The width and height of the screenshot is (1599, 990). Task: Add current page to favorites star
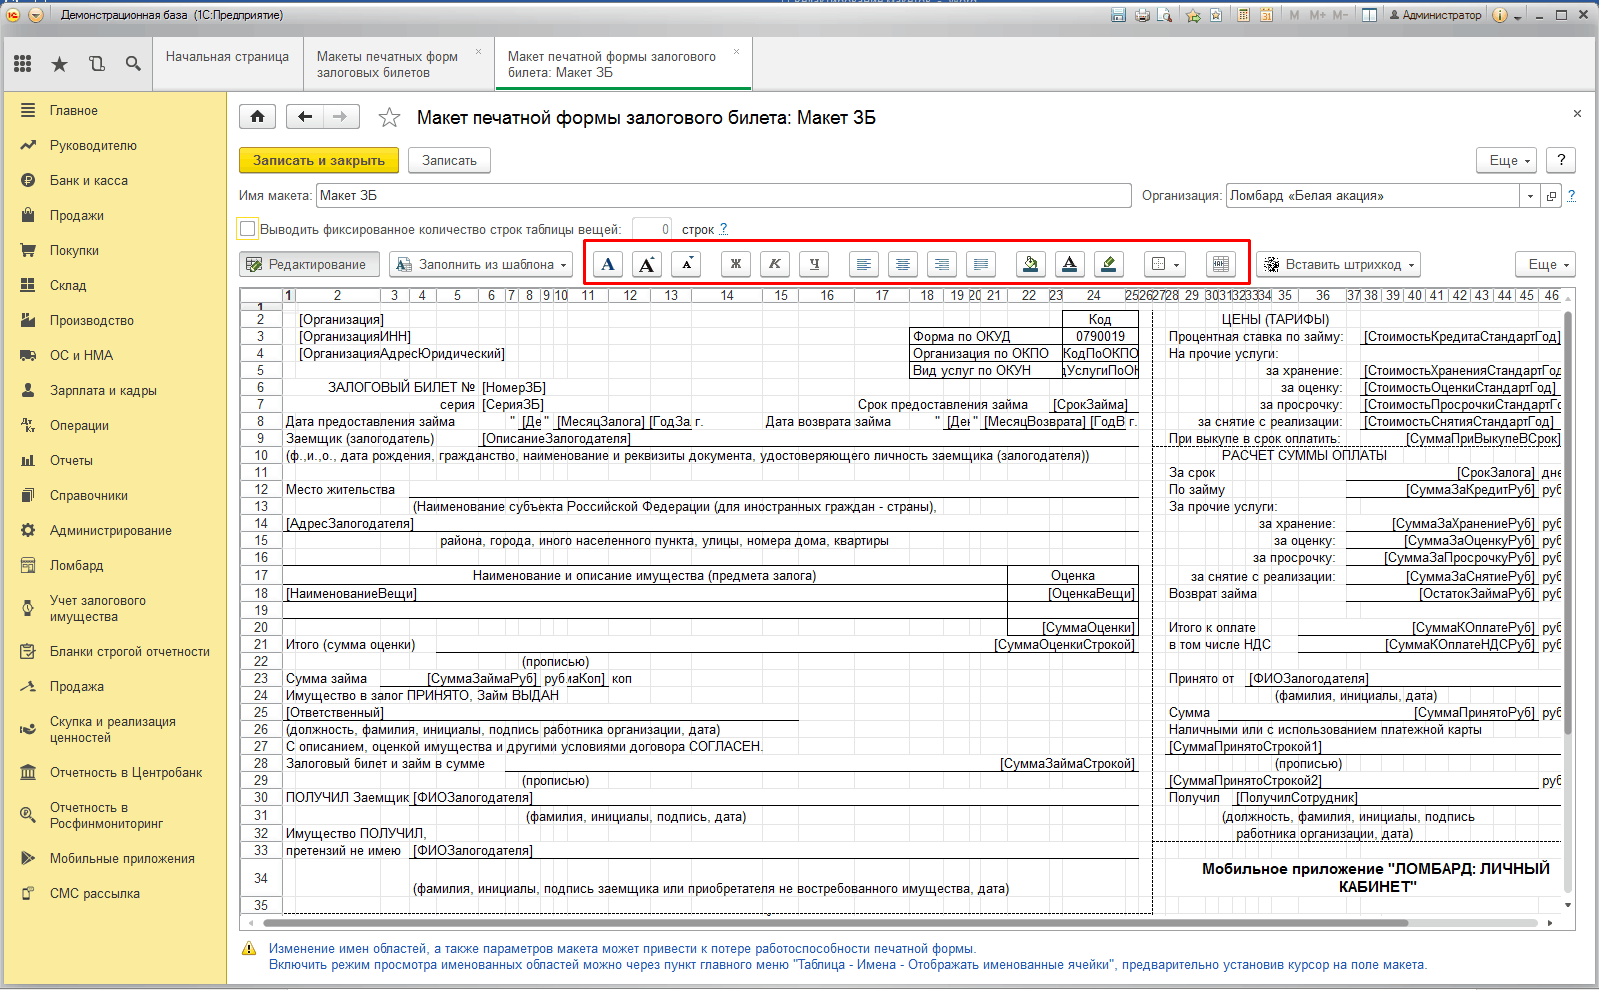tap(389, 118)
